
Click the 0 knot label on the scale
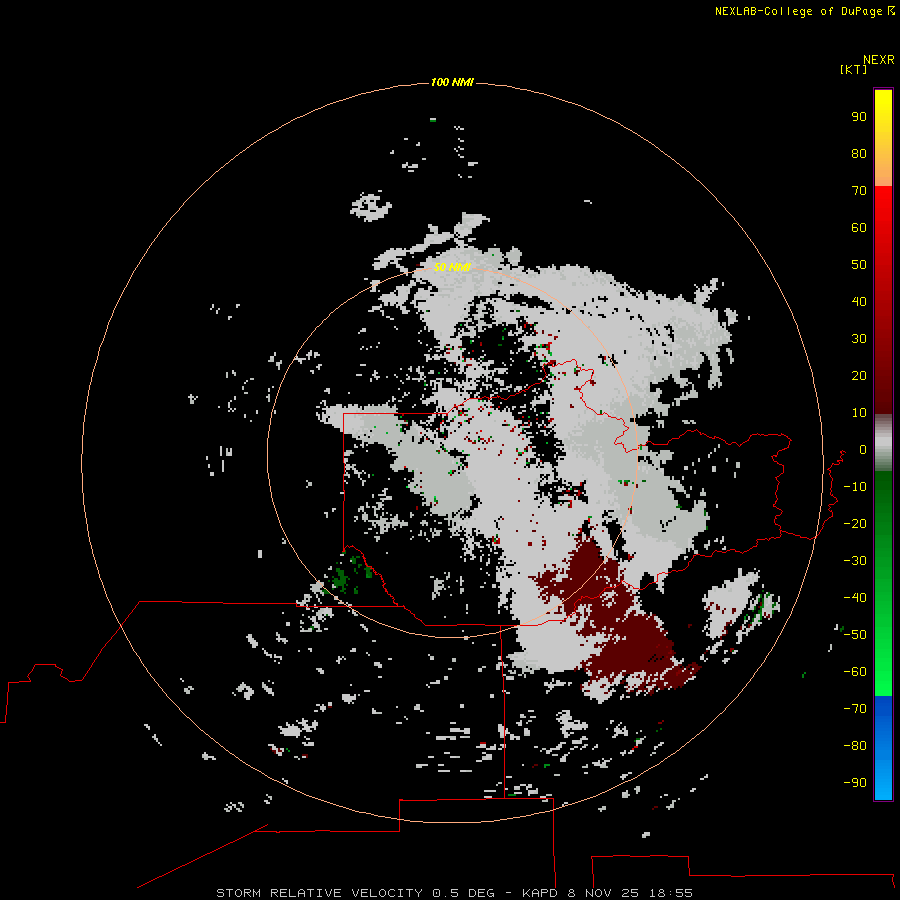coord(863,449)
